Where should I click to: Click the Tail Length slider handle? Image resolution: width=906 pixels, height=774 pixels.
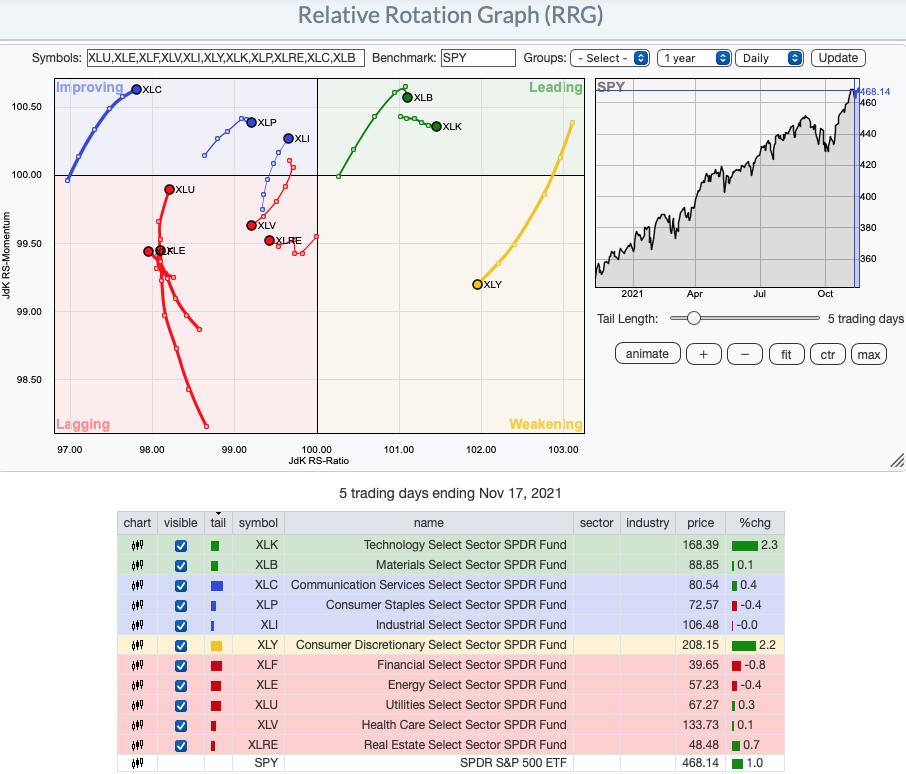pos(693,318)
